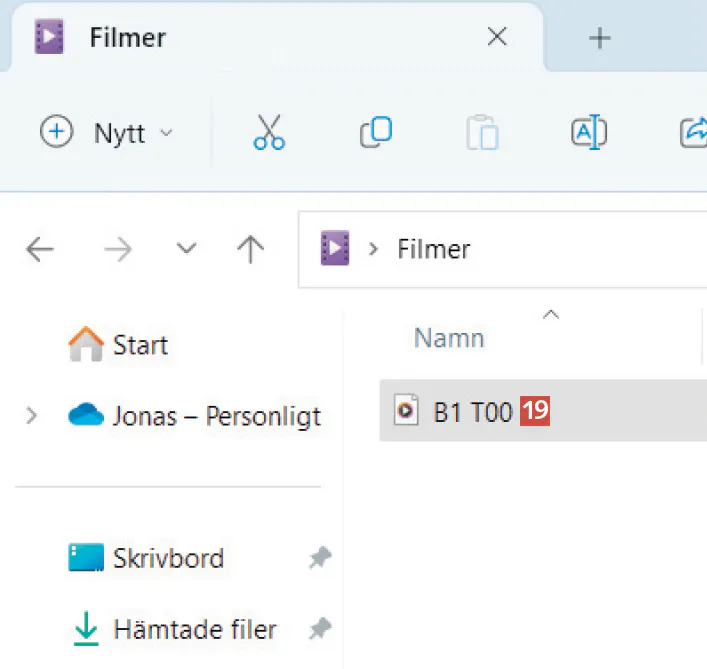707x669 pixels.
Task: Click the Copy icon in toolbar
Action: [x=376, y=132]
